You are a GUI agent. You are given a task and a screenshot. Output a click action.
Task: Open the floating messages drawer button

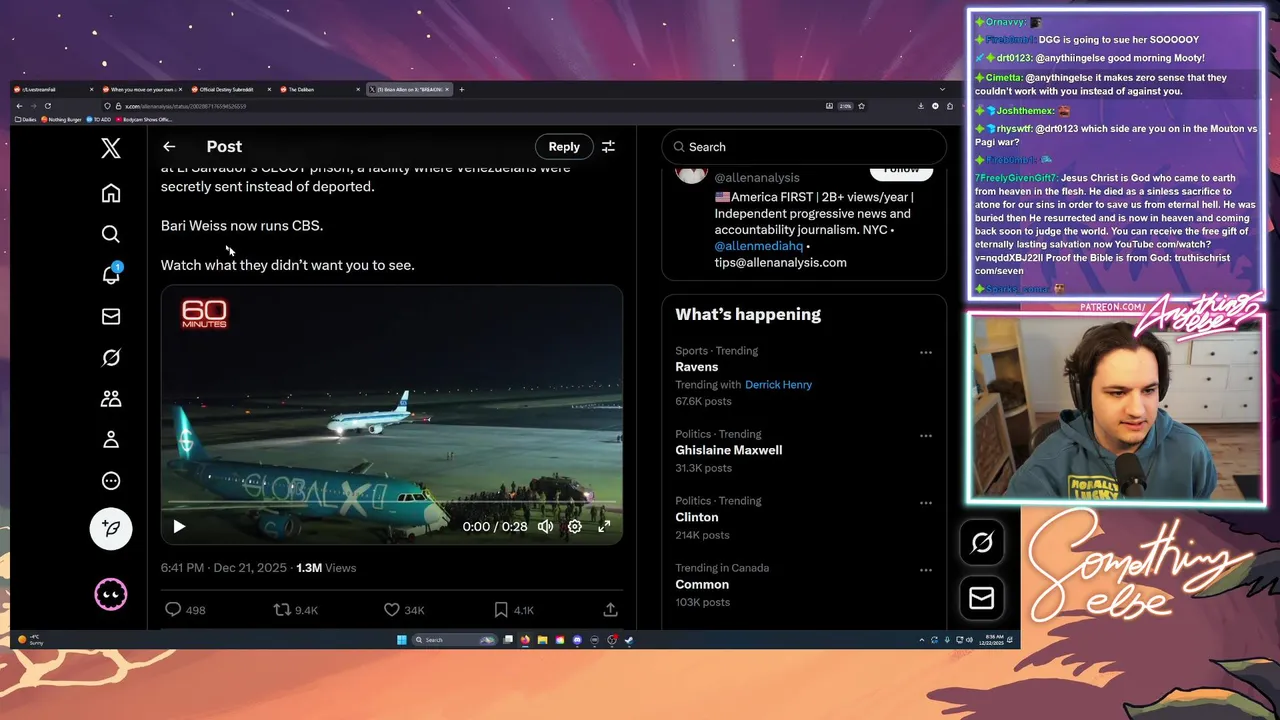point(982,598)
